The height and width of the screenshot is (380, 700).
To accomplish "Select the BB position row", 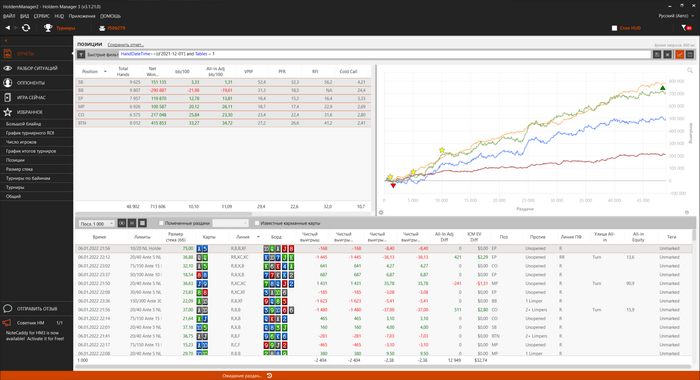I will [x=223, y=90].
